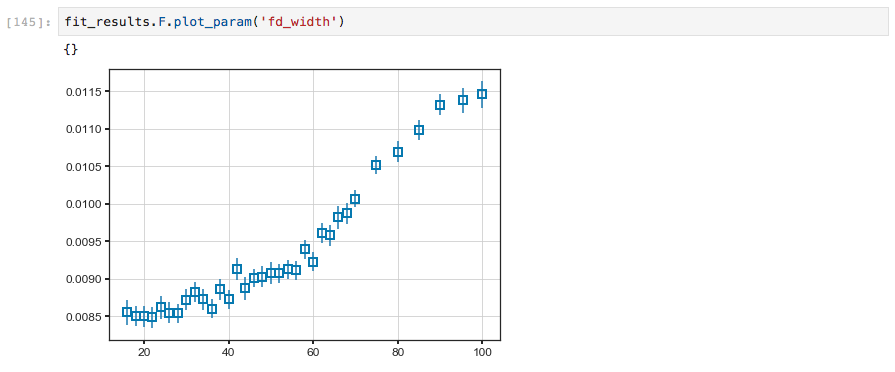
Task: Click the y-axis label 0.0085
Action: 83,317
